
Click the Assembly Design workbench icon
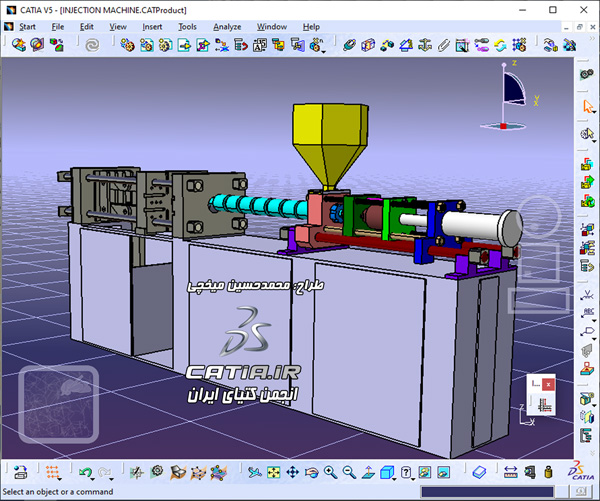(x=587, y=74)
